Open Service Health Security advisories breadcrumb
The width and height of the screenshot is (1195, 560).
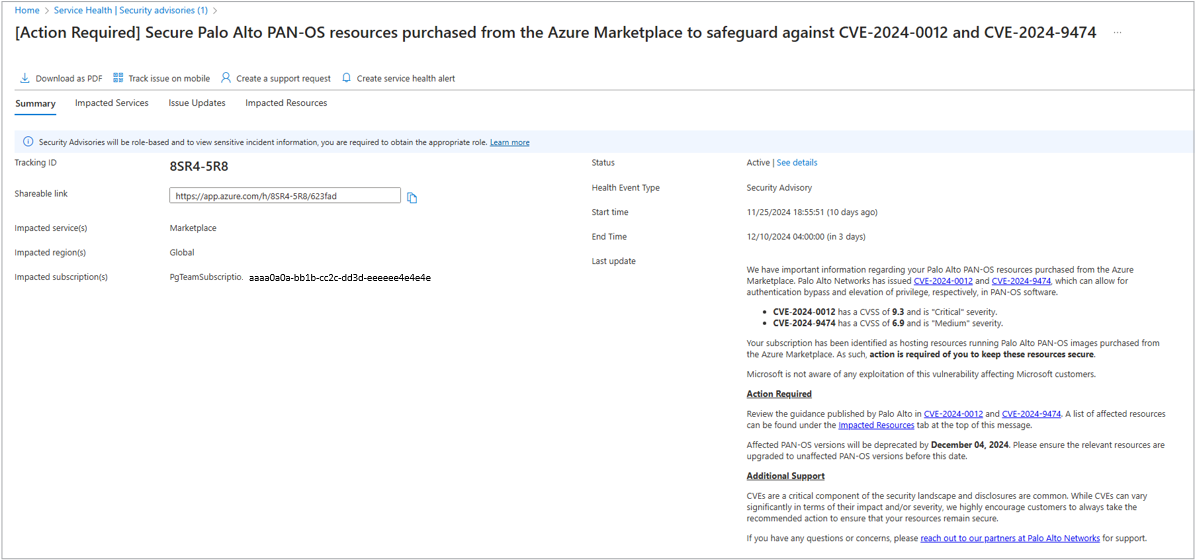(132, 11)
